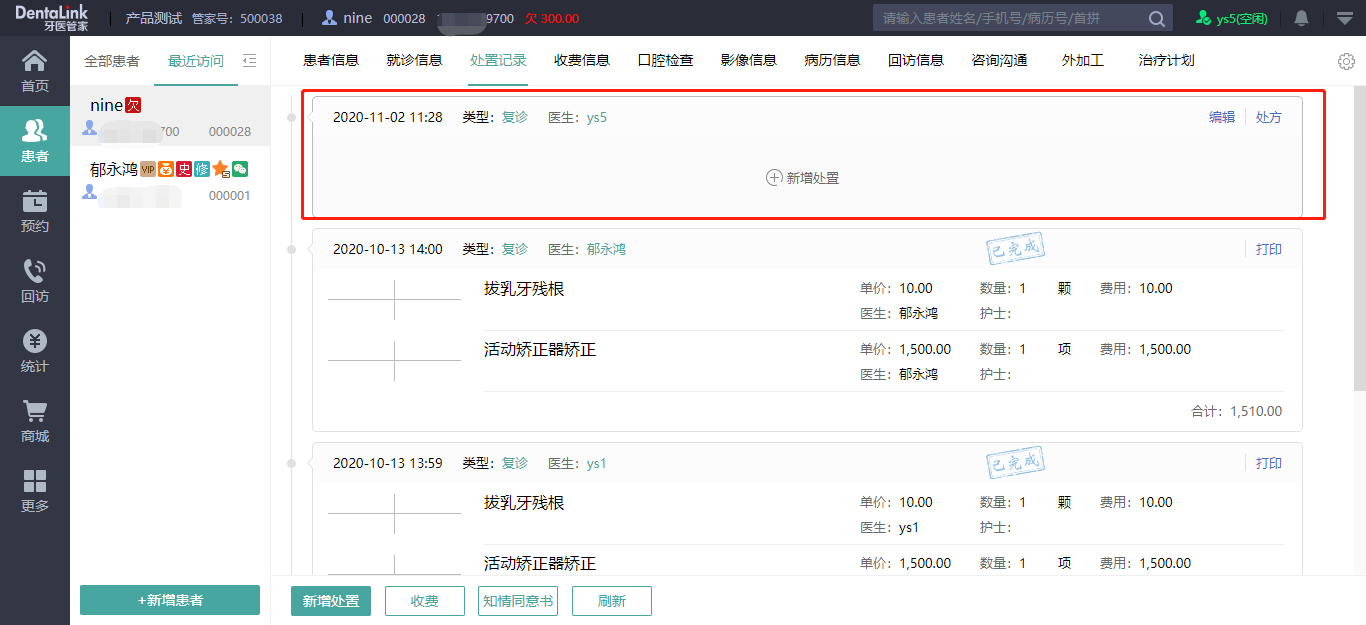The image size is (1366, 625).
Task: Type in patient search input field
Action: pyautogui.click(x=1008, y=18)
